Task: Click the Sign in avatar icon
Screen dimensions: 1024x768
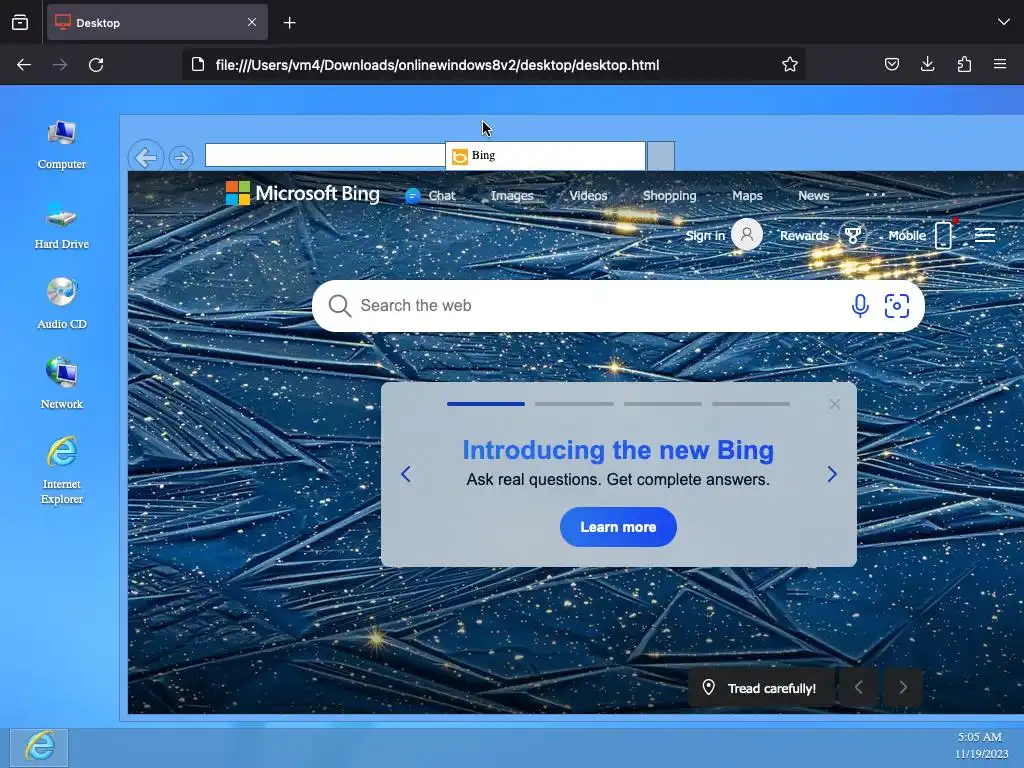Action: click(x=747, y=234)
